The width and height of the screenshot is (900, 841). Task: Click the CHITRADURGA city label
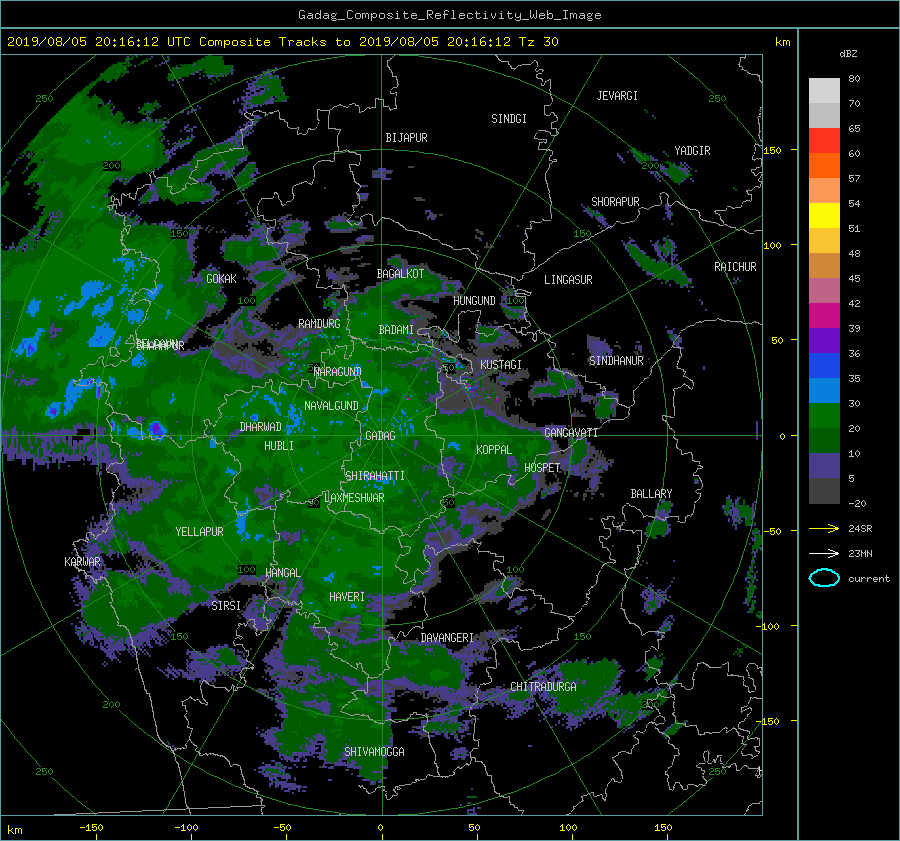(x=543, y=687)
